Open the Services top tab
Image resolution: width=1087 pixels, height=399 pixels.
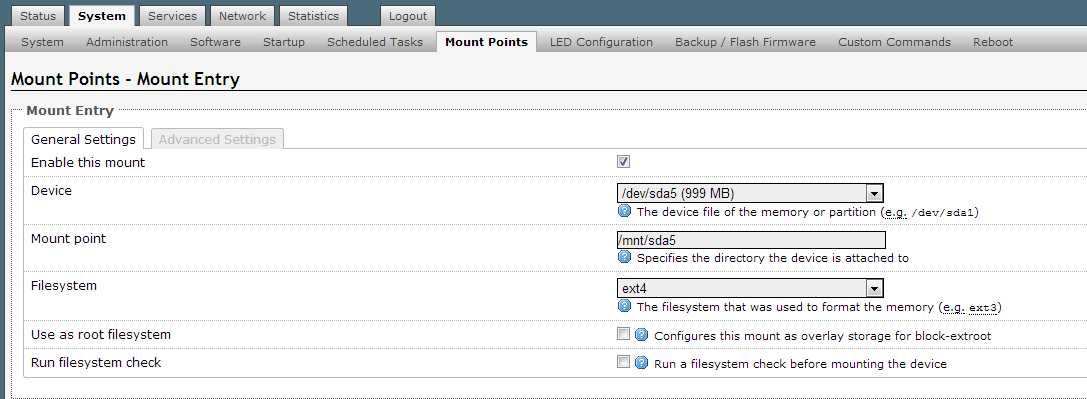point(172,16)
